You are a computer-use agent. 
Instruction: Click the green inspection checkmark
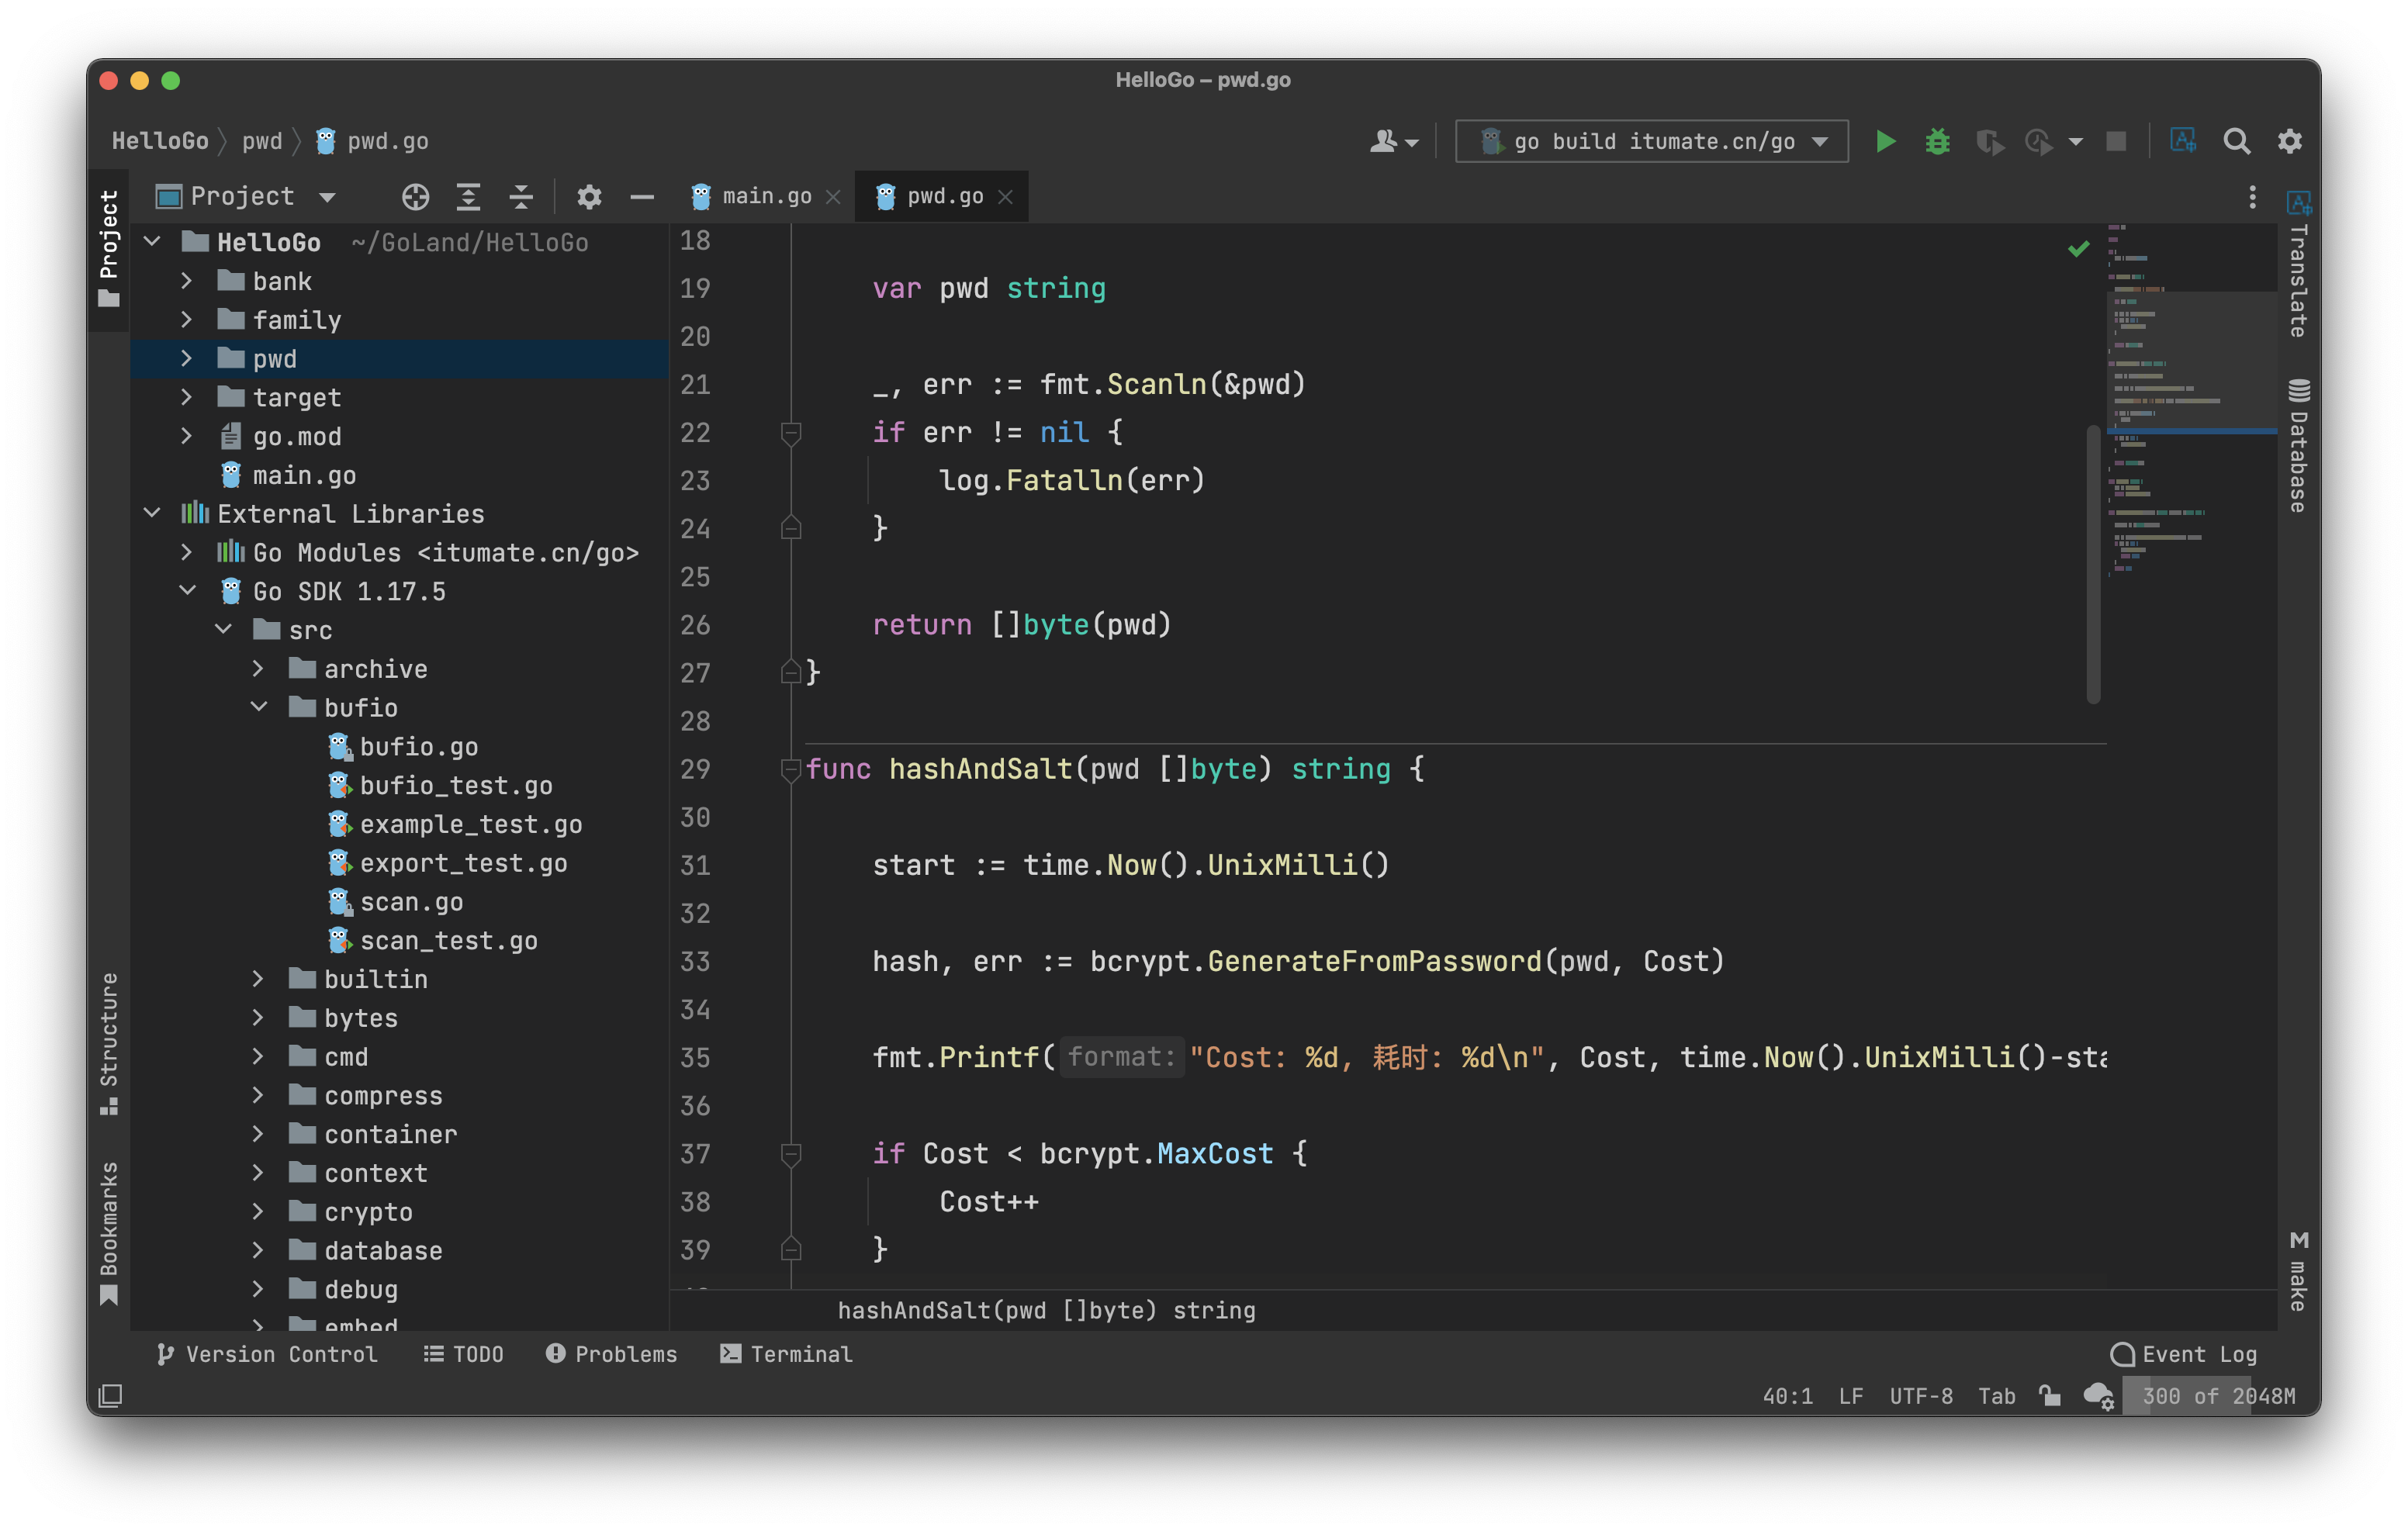coord(2079,249)
